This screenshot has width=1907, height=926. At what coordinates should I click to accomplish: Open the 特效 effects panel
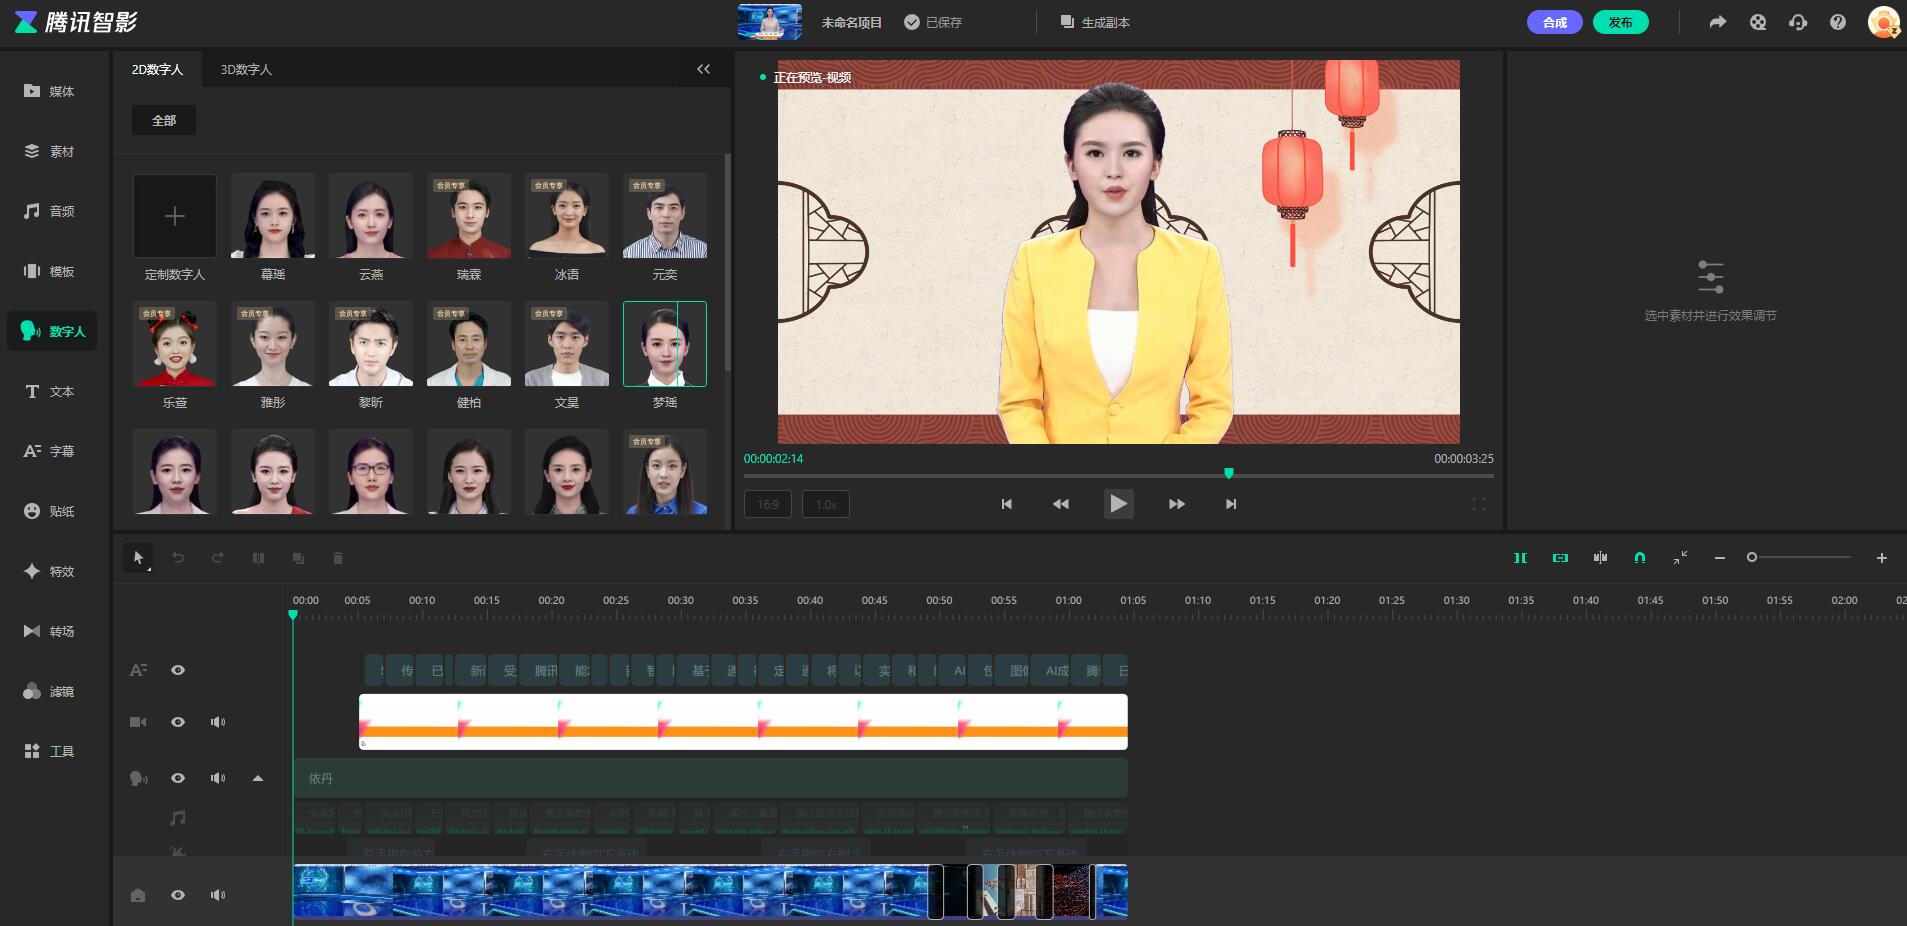50,571
